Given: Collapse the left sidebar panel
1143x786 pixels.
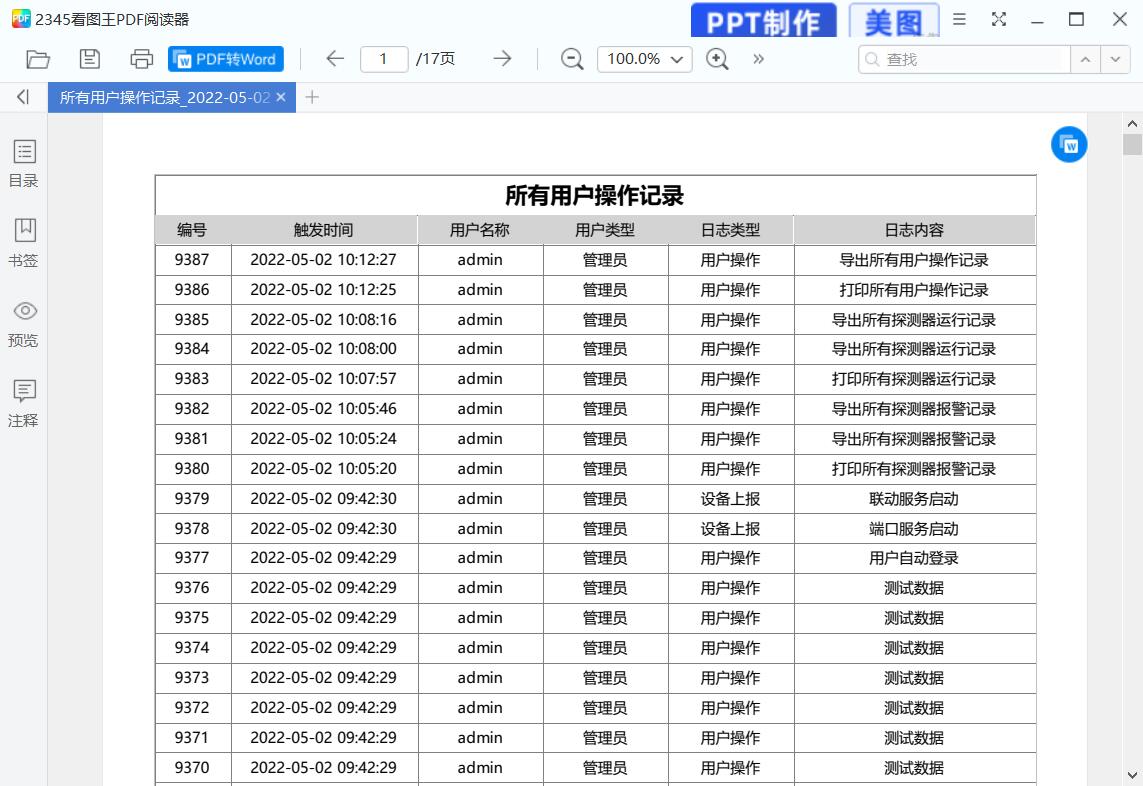Looking at the screenshot, I should coord(23,97).
